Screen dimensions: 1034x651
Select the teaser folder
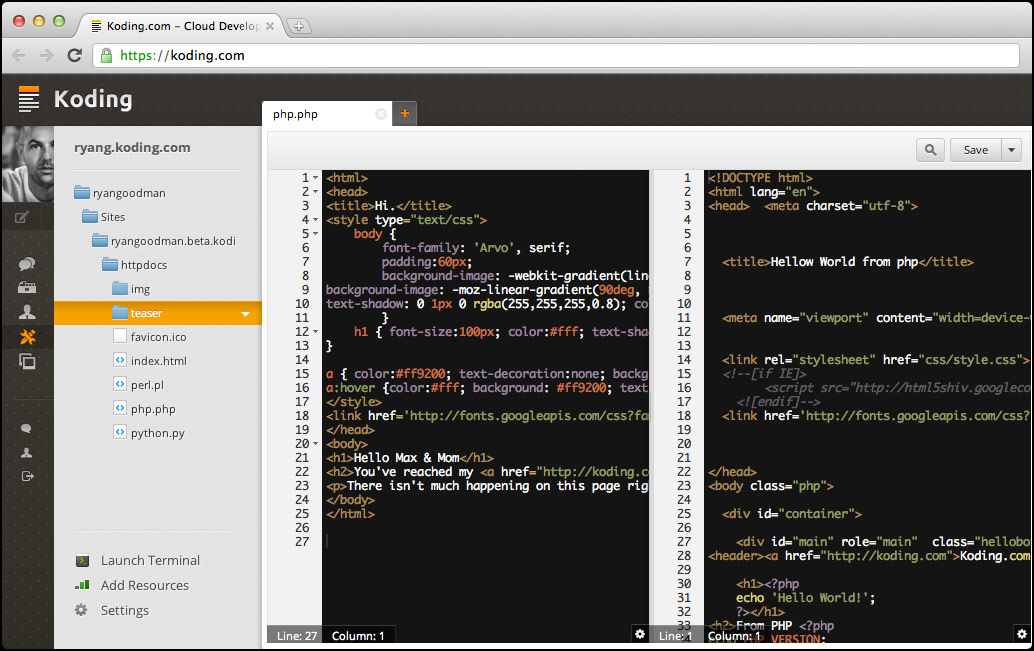[x=158, y=313]
